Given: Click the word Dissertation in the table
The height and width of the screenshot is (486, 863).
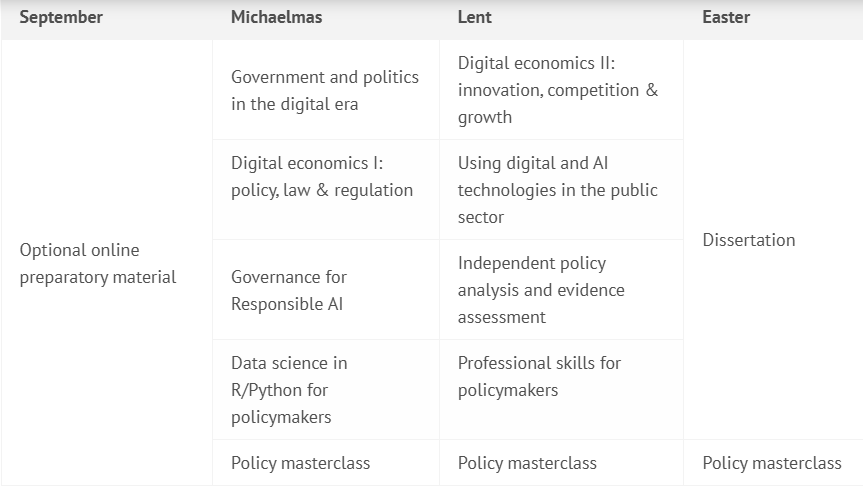Looking at the screenshot, I should click(749, 240).
